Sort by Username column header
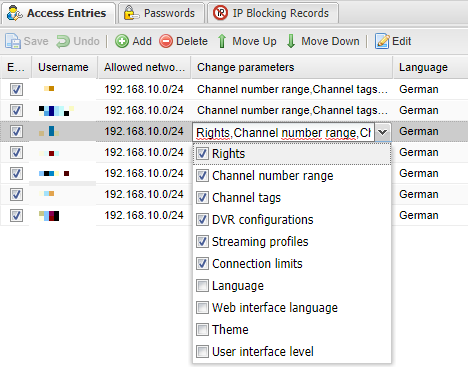Image resolution: width=468 pixels, height=392 pixels. [x=64, y=67]
